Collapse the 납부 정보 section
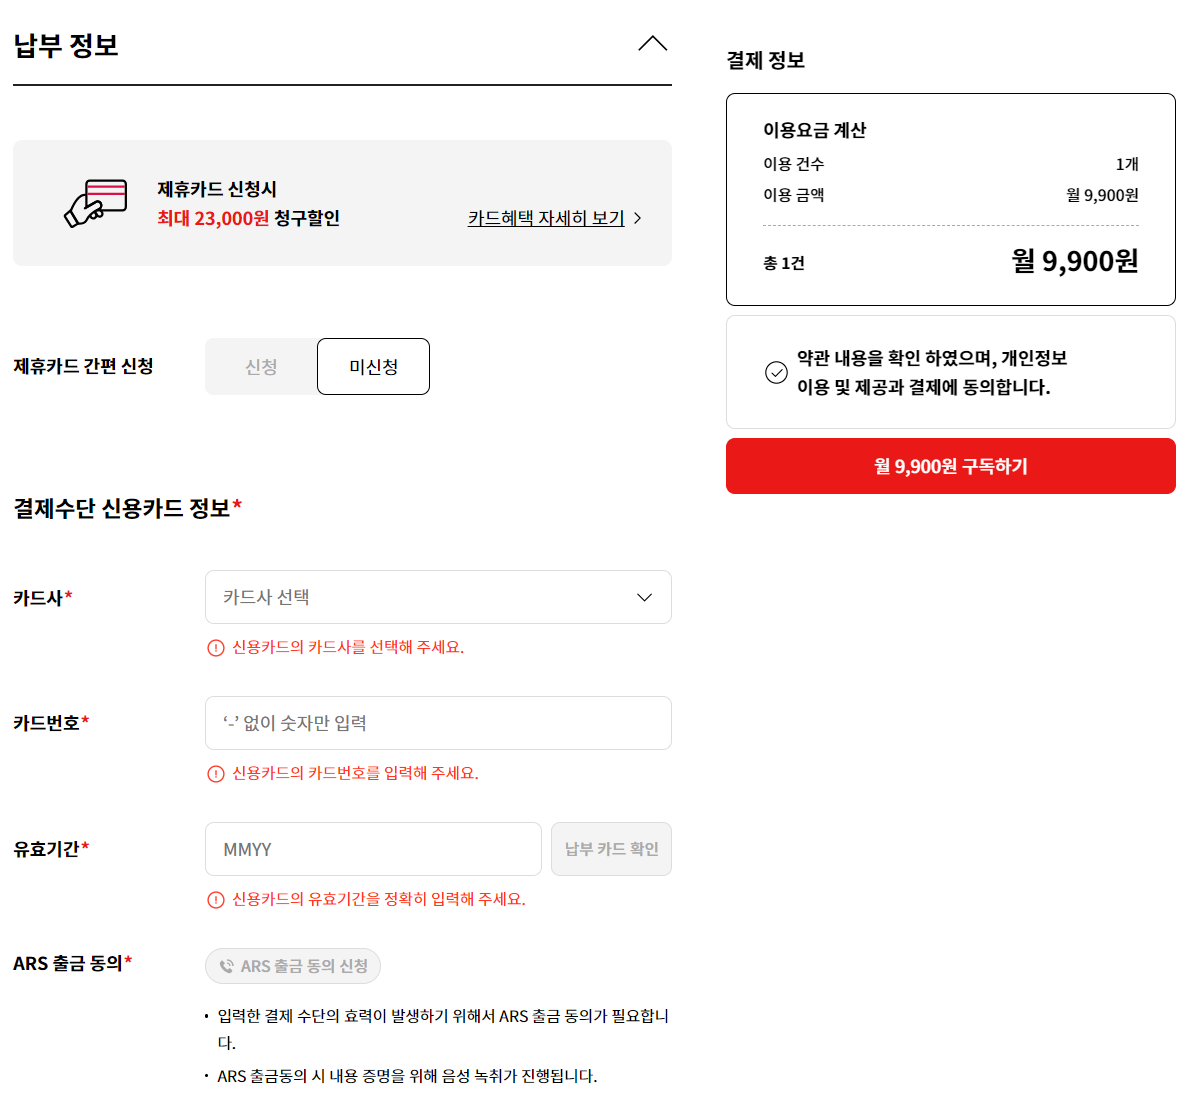This screenshot has width=1198, height=1099. [652, 43]
